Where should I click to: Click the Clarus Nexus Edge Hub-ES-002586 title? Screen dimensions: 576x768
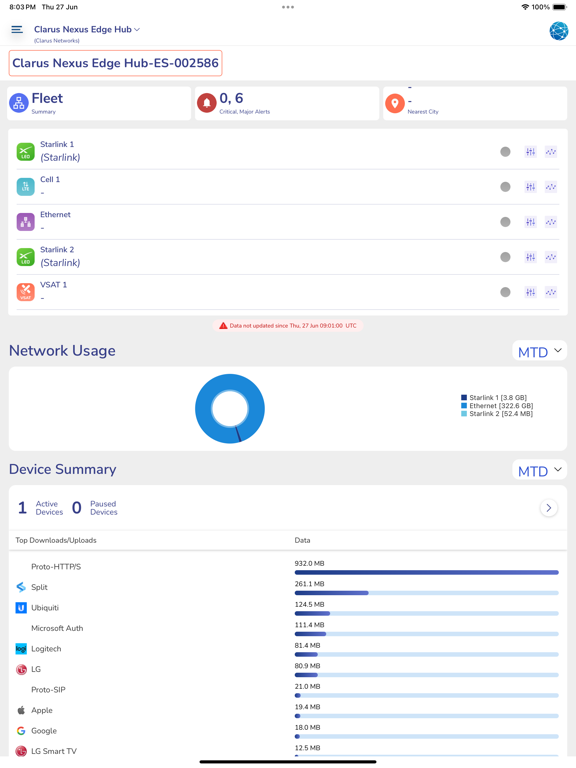click(x=116, y=63)
